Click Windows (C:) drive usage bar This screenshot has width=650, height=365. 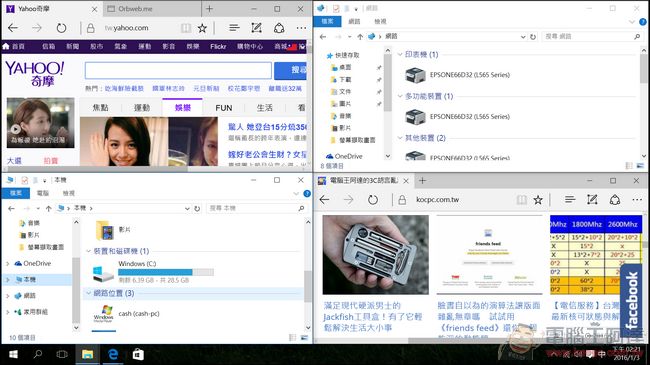click(x=166, y=272)
